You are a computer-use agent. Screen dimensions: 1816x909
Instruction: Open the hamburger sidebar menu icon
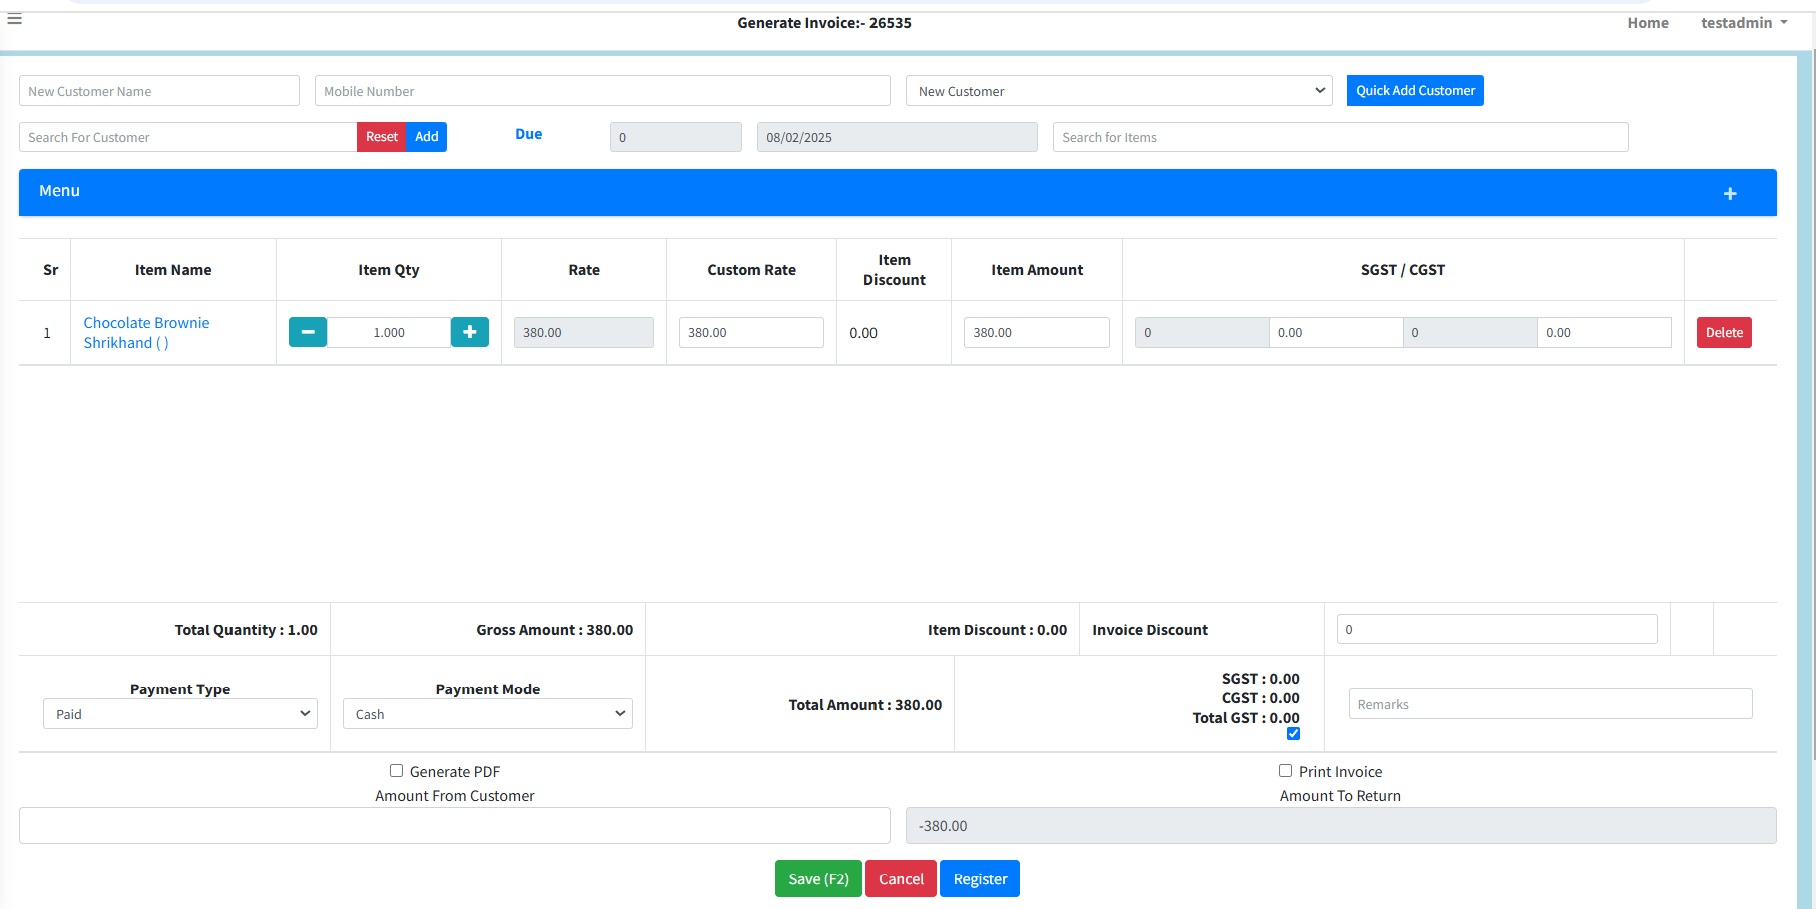click(15, 19)
